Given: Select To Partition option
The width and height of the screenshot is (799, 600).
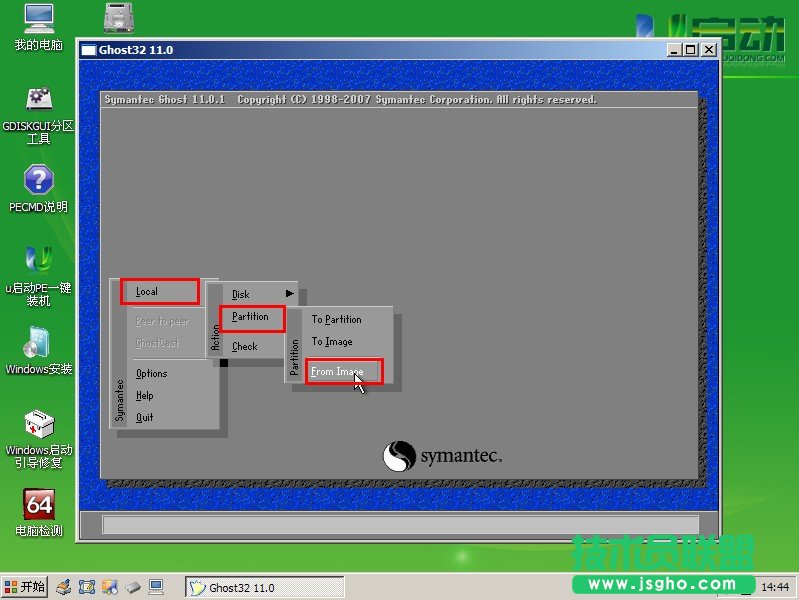Looking at the screenshot, I should 337,320.
